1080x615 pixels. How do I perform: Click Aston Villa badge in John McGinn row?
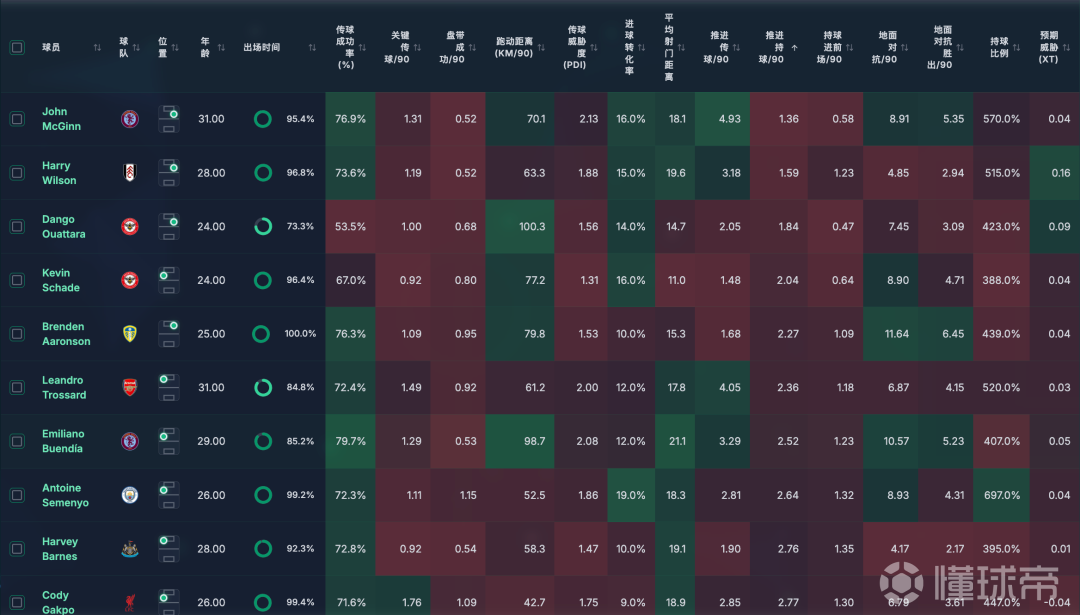(x=130, y=119)
